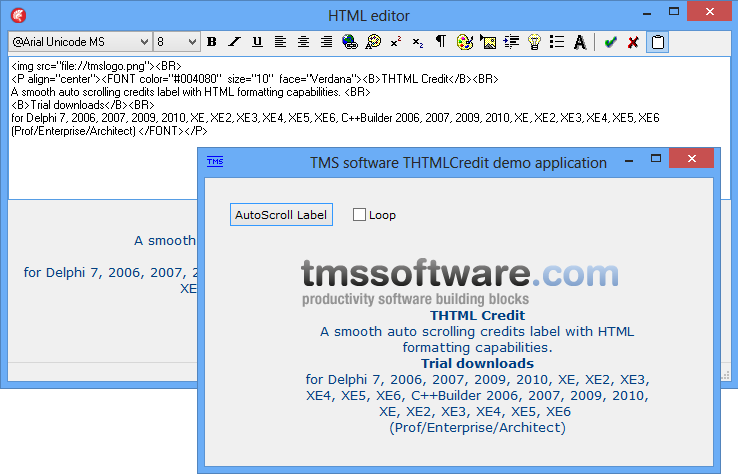Viewport: 739px width, 475px height.
Task: Click 'for Delphi 7, 2006, 2007' preview text in HTML editor
Action: click(x=110, y=272)
